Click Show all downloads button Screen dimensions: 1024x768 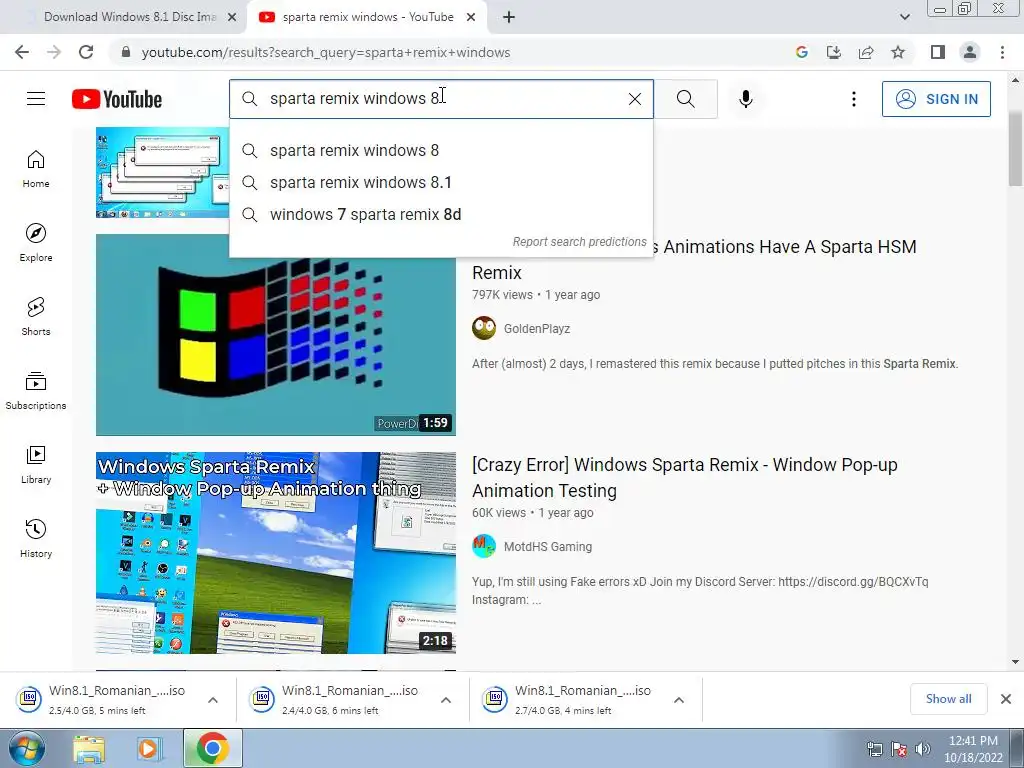click(x=948, y=699)
